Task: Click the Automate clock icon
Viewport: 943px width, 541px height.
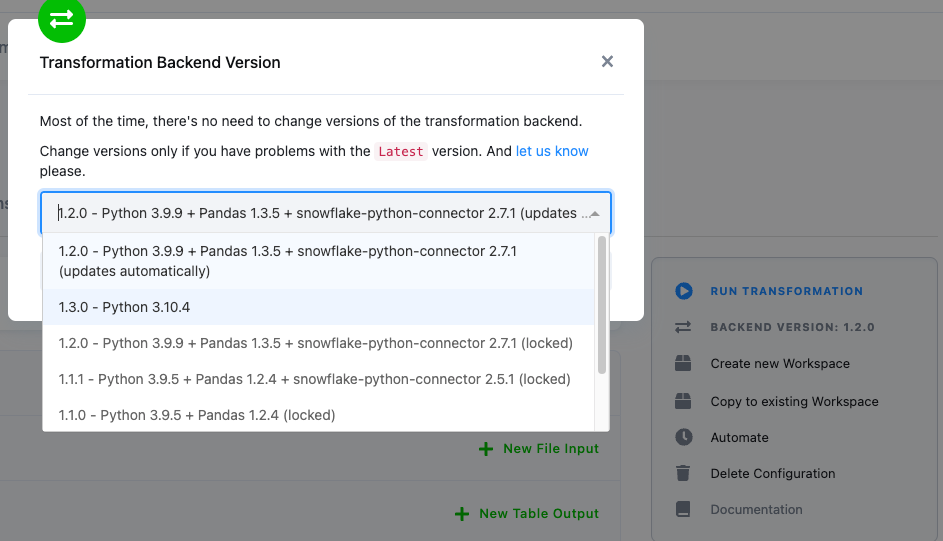Action: tap(684, 437)
